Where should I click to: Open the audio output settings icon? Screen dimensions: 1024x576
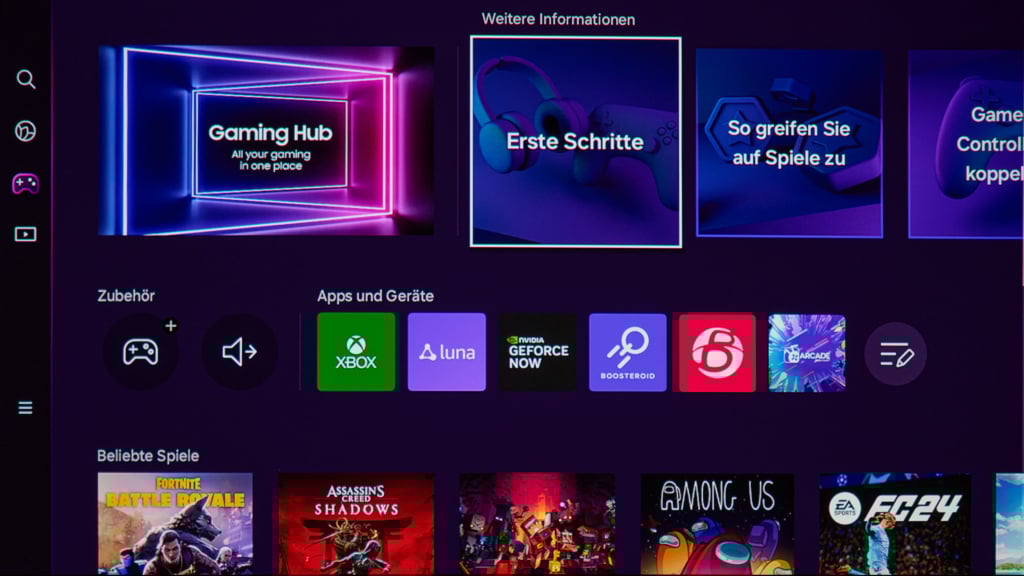[240, 352]
